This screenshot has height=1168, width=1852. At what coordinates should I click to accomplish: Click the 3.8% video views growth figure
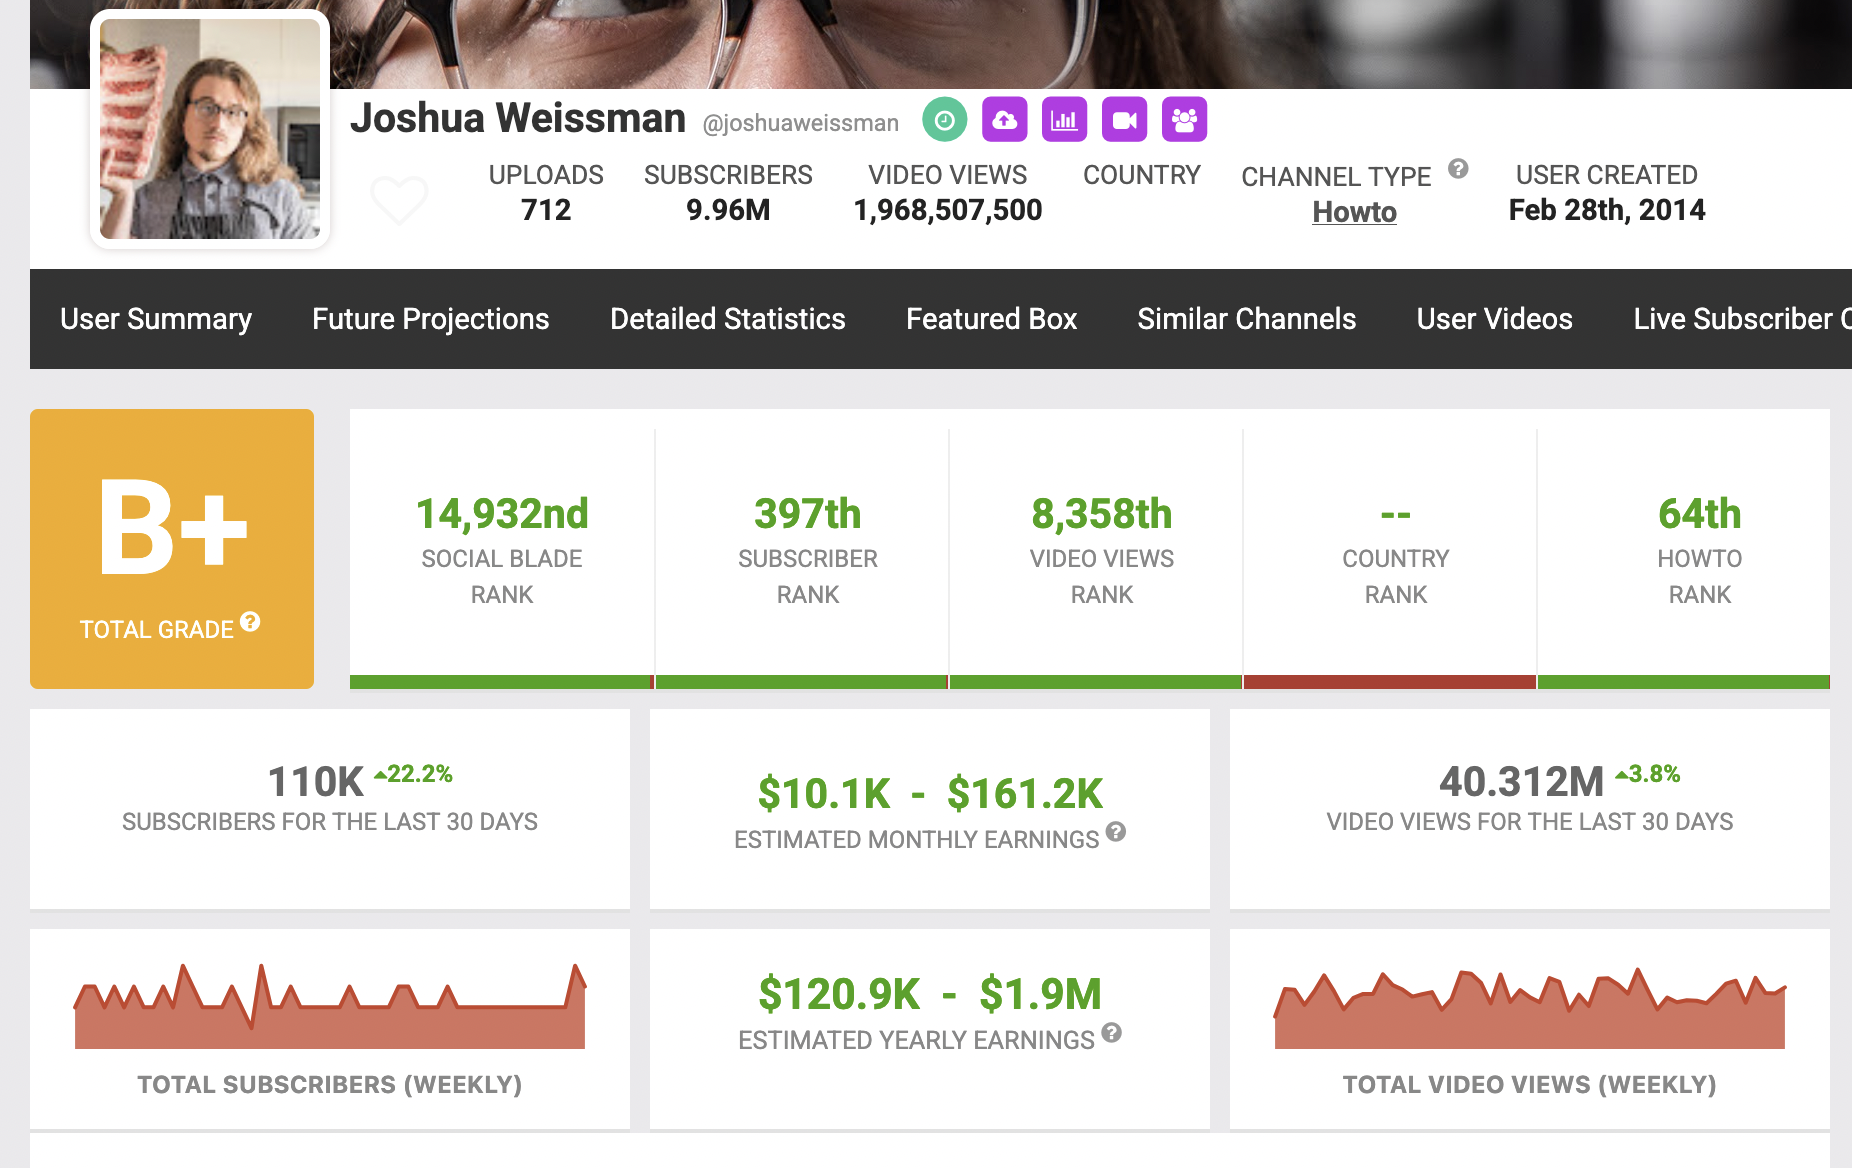coord(1648,774)
